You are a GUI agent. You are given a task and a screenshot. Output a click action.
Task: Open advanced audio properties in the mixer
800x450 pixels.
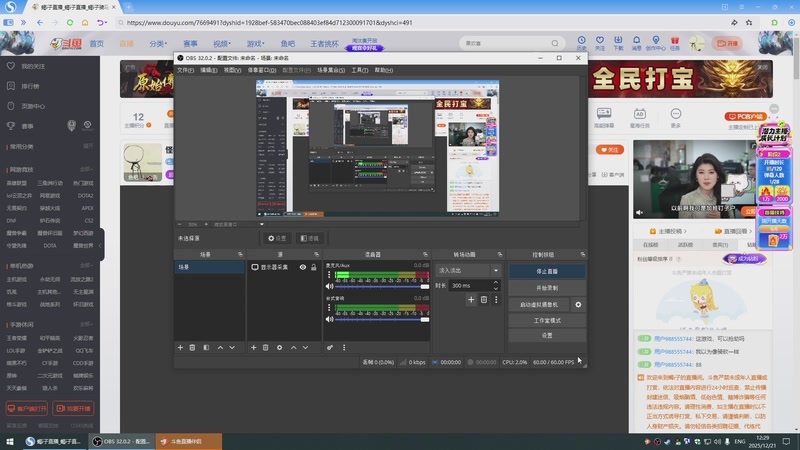tap(330, 347)
